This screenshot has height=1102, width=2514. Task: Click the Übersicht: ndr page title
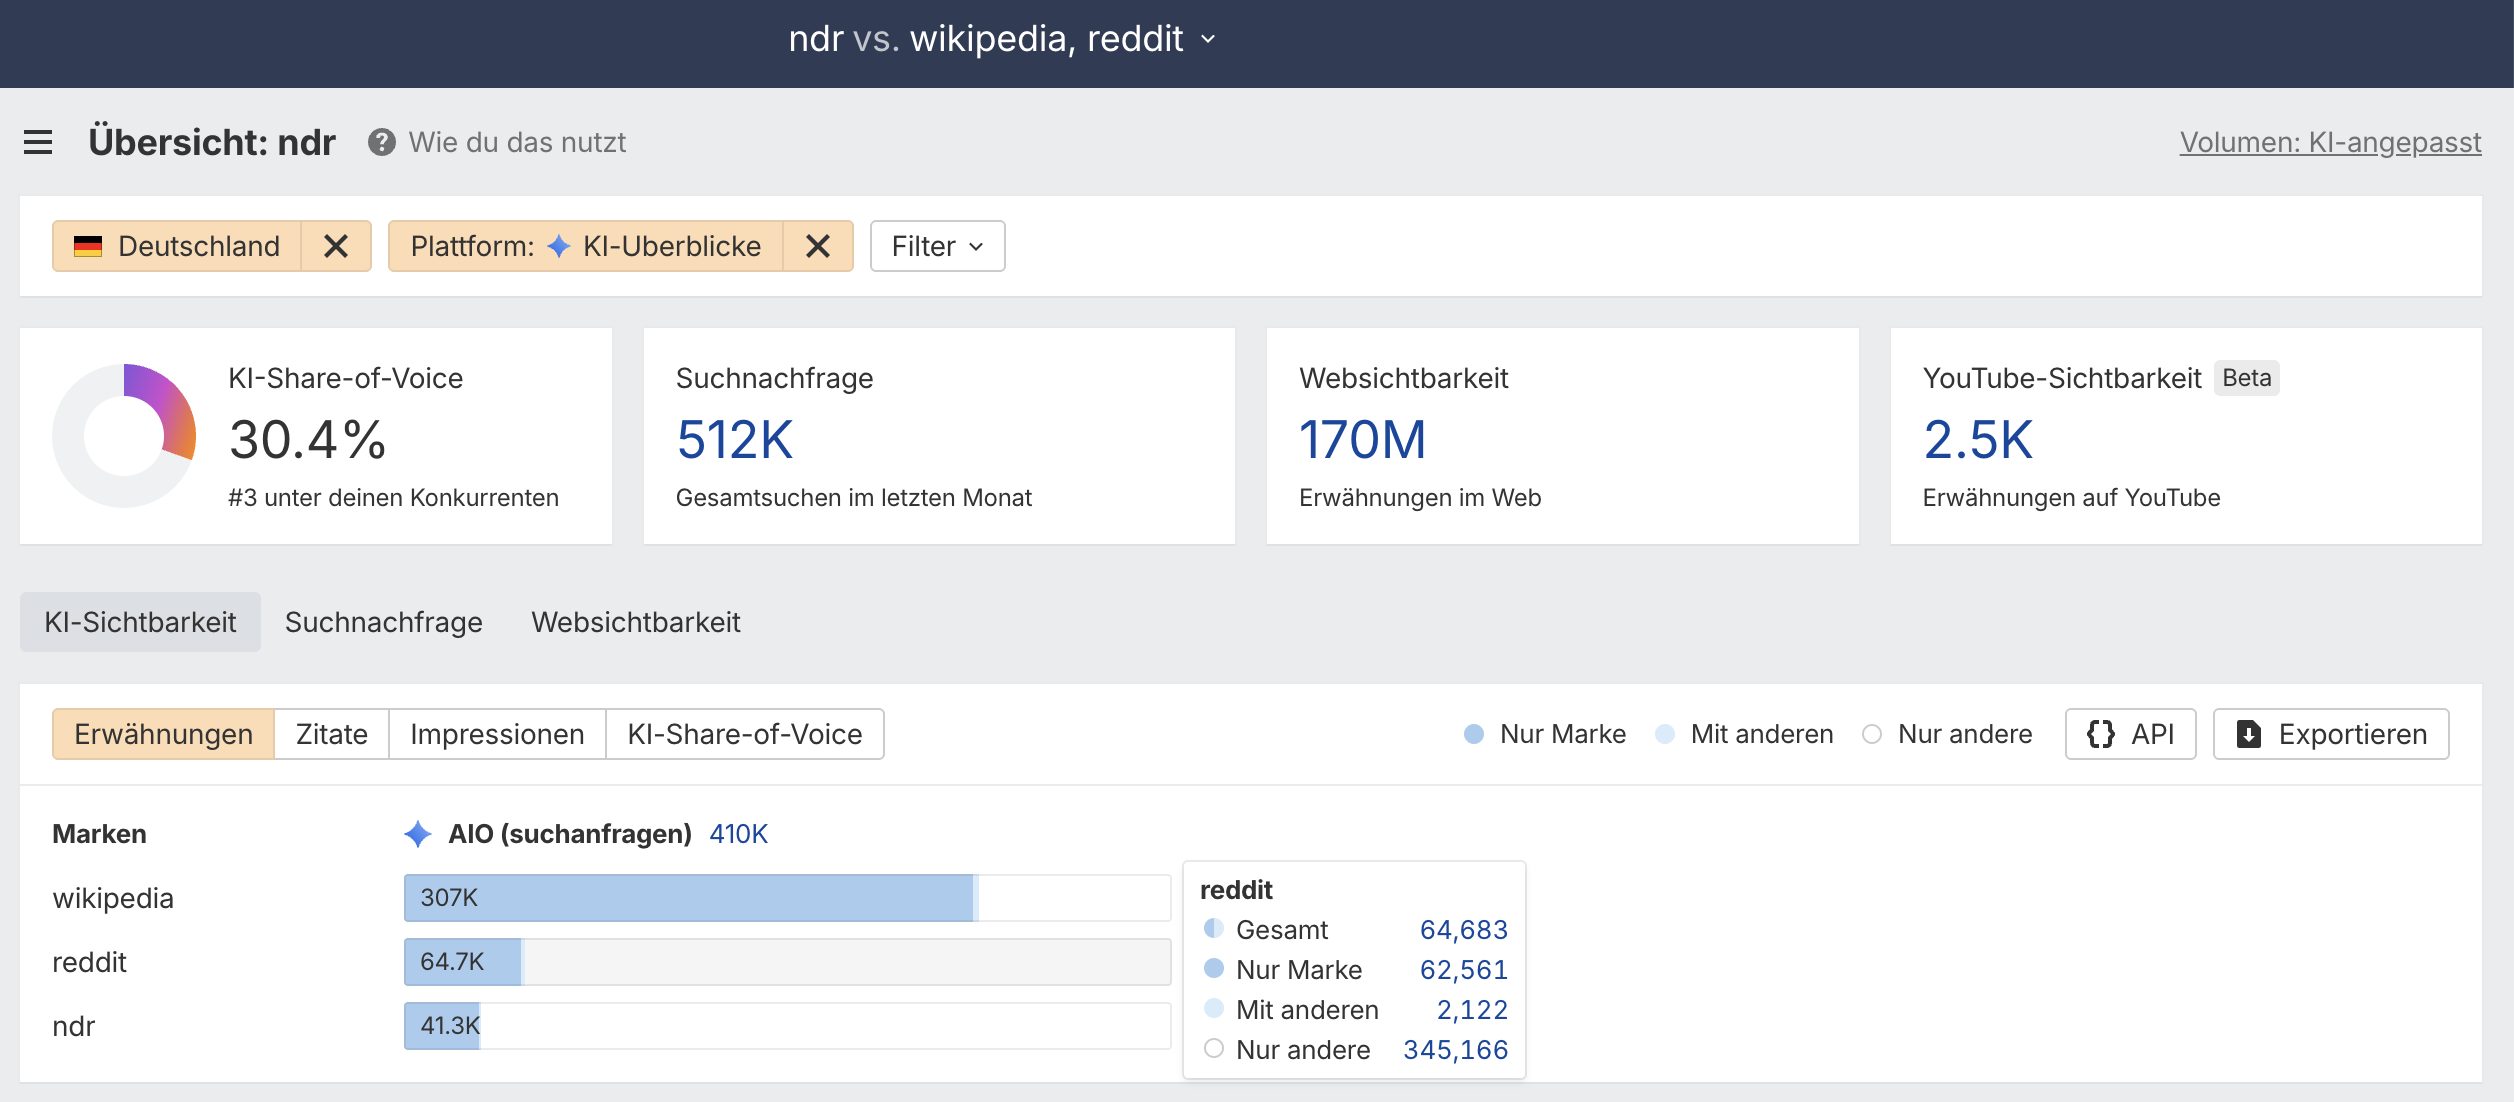212,142
